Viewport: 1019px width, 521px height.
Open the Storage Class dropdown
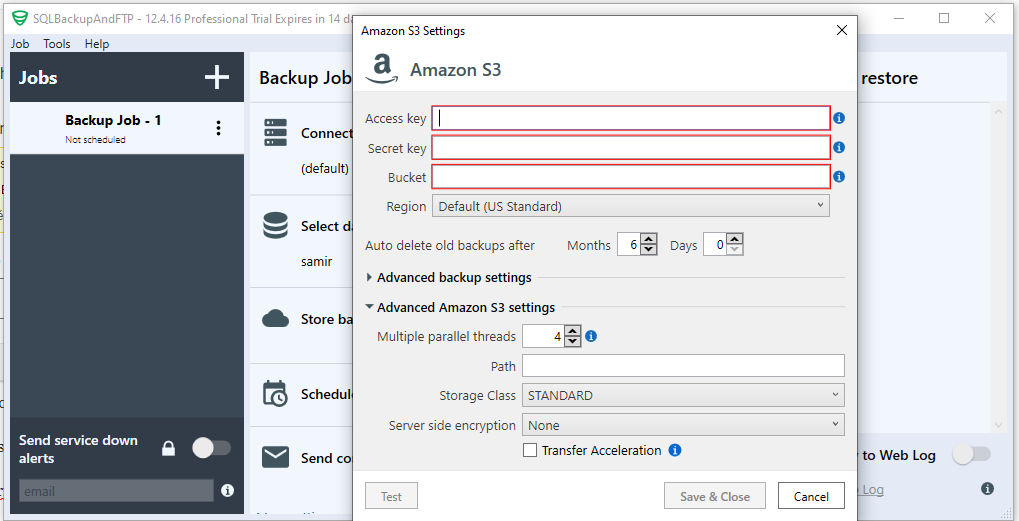683,395
